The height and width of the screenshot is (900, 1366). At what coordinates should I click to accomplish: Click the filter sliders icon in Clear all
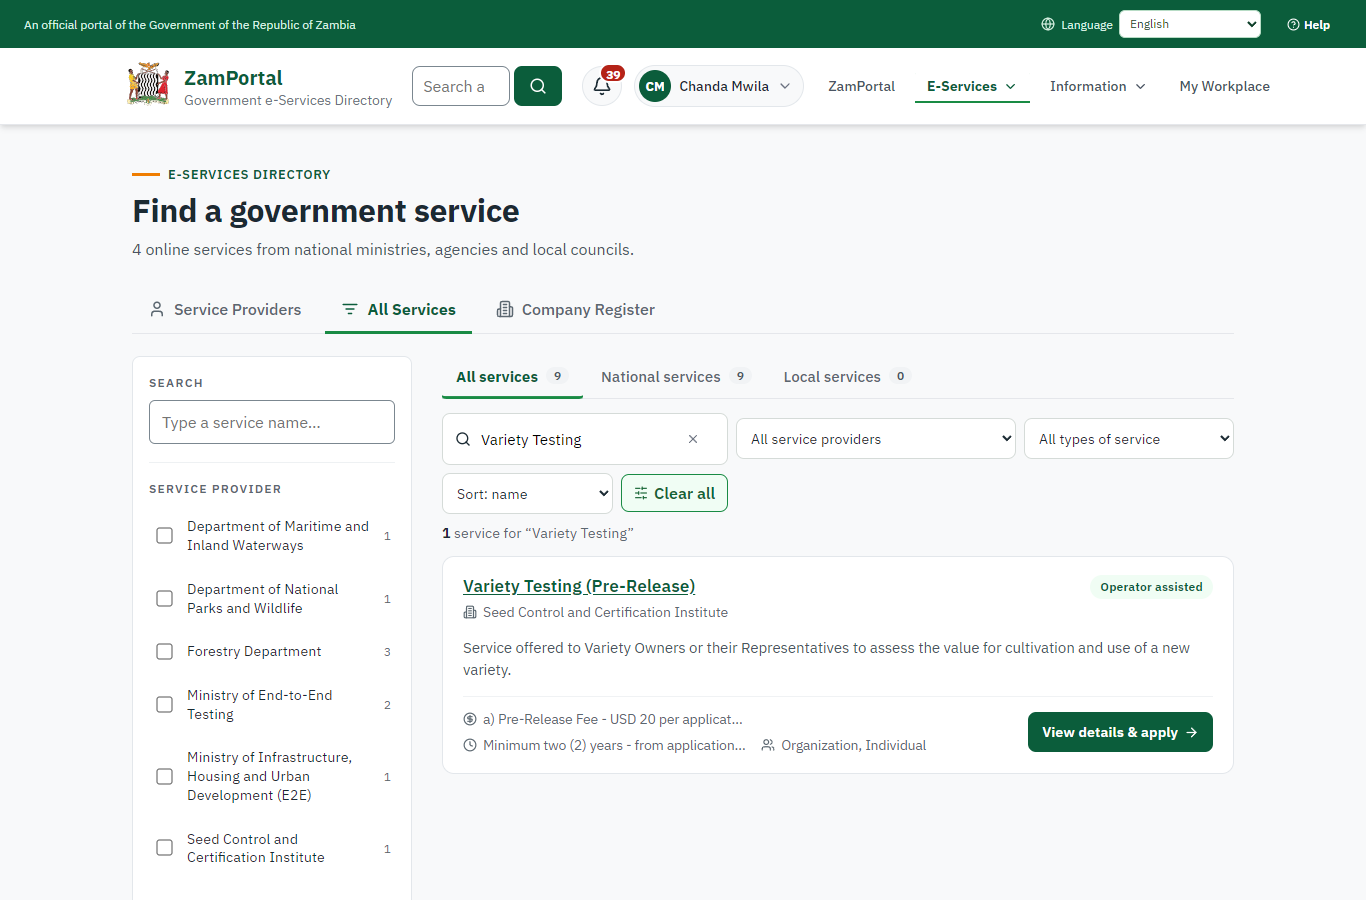tap(641, 493)
